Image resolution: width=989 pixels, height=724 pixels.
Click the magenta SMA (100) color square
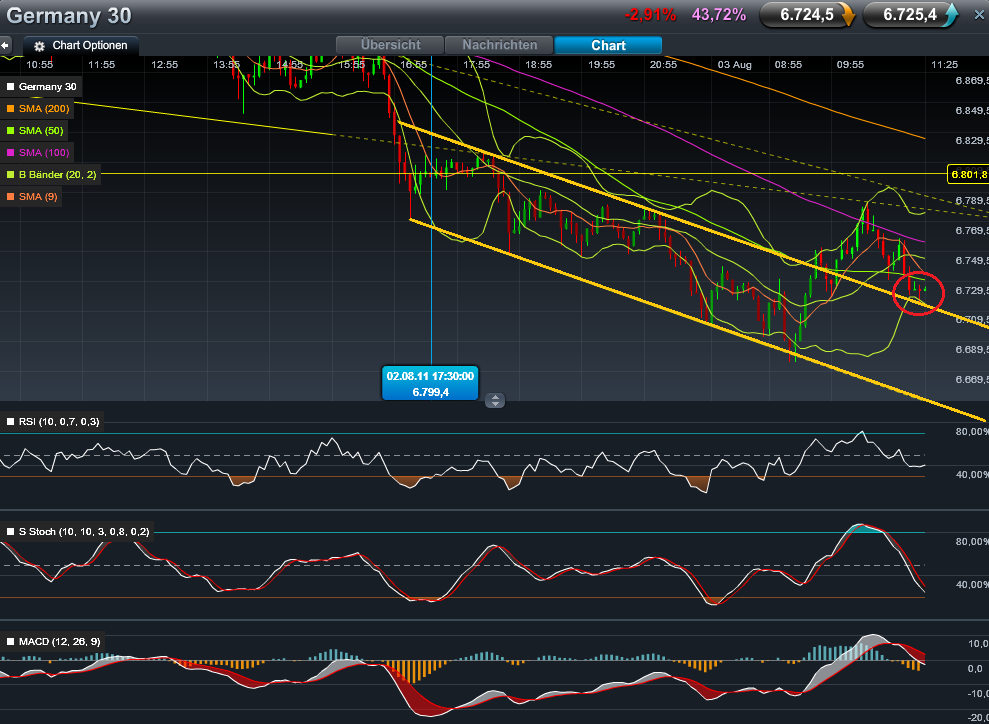pos(10,153)
